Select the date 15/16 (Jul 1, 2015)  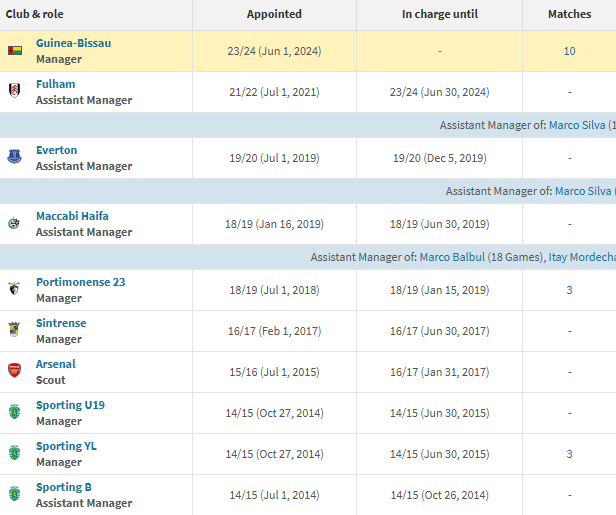click(274, 372)
